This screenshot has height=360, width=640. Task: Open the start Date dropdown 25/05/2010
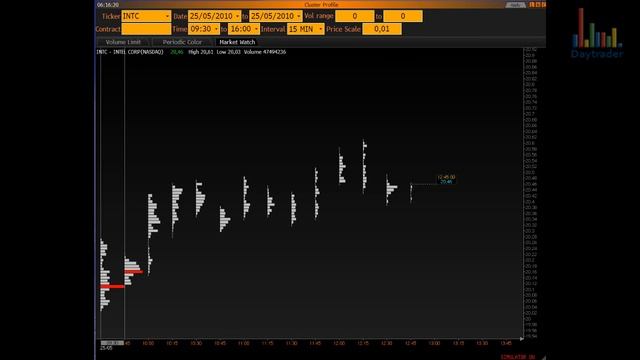coord(214,16)
